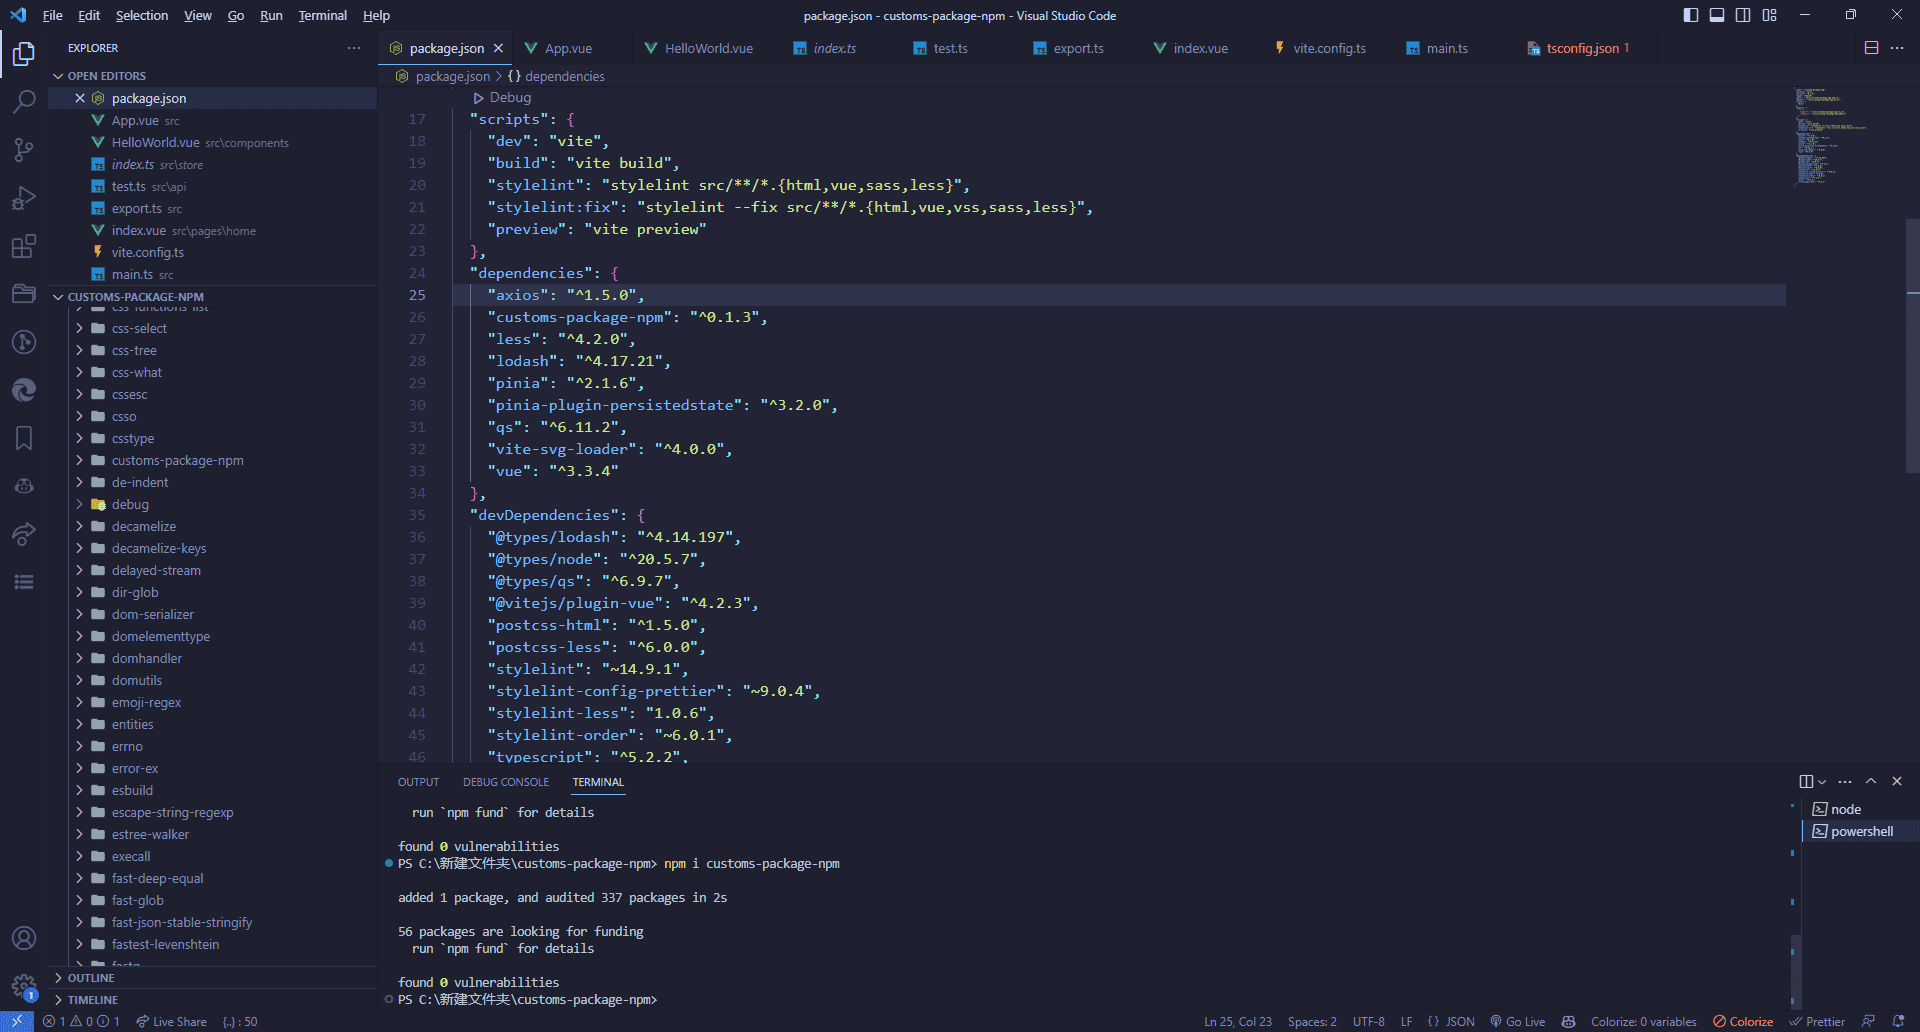This screenshot has height=1032, width=1920.
Task: Open the Manage gear icon
Action: [x=24, y=986]
